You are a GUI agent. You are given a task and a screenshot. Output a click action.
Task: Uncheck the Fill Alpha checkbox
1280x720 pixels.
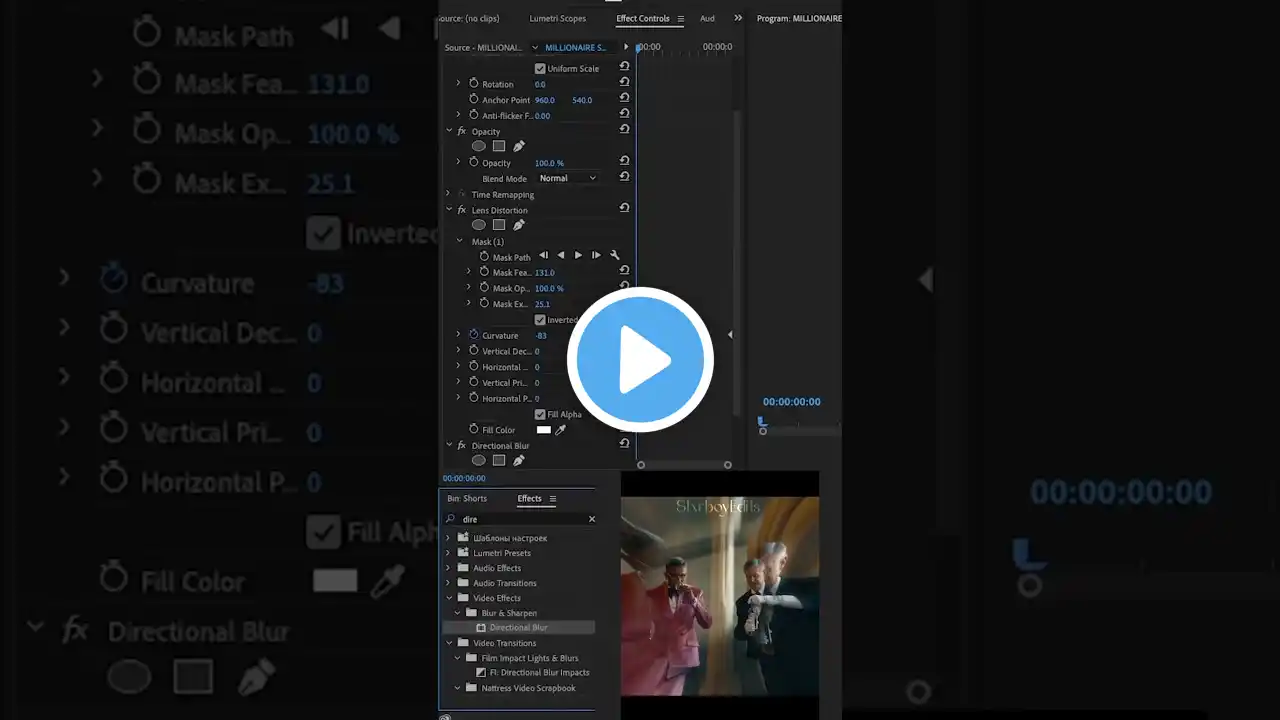point(540,414)
